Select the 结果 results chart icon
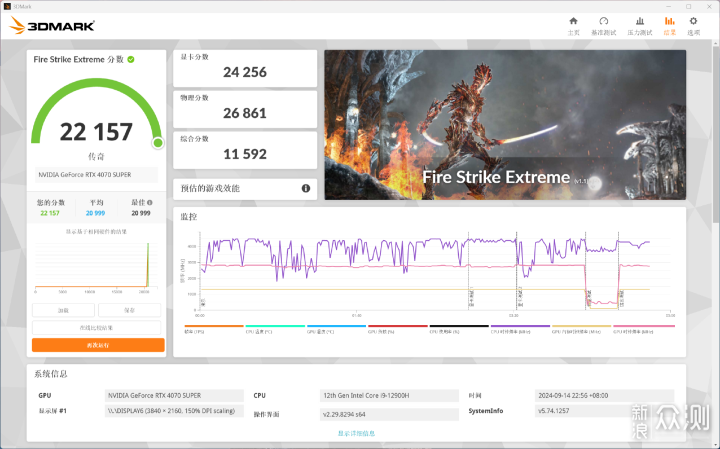Screen dimensions: 720x449 click(x=669, y=21)
